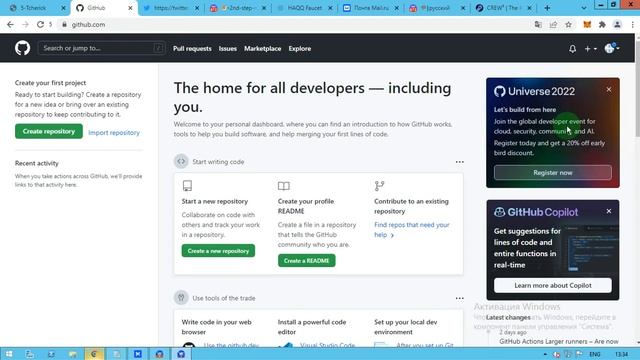Click the github.com address bar
The height and width of the screenshot is (360, 640).
click(294, 24)
